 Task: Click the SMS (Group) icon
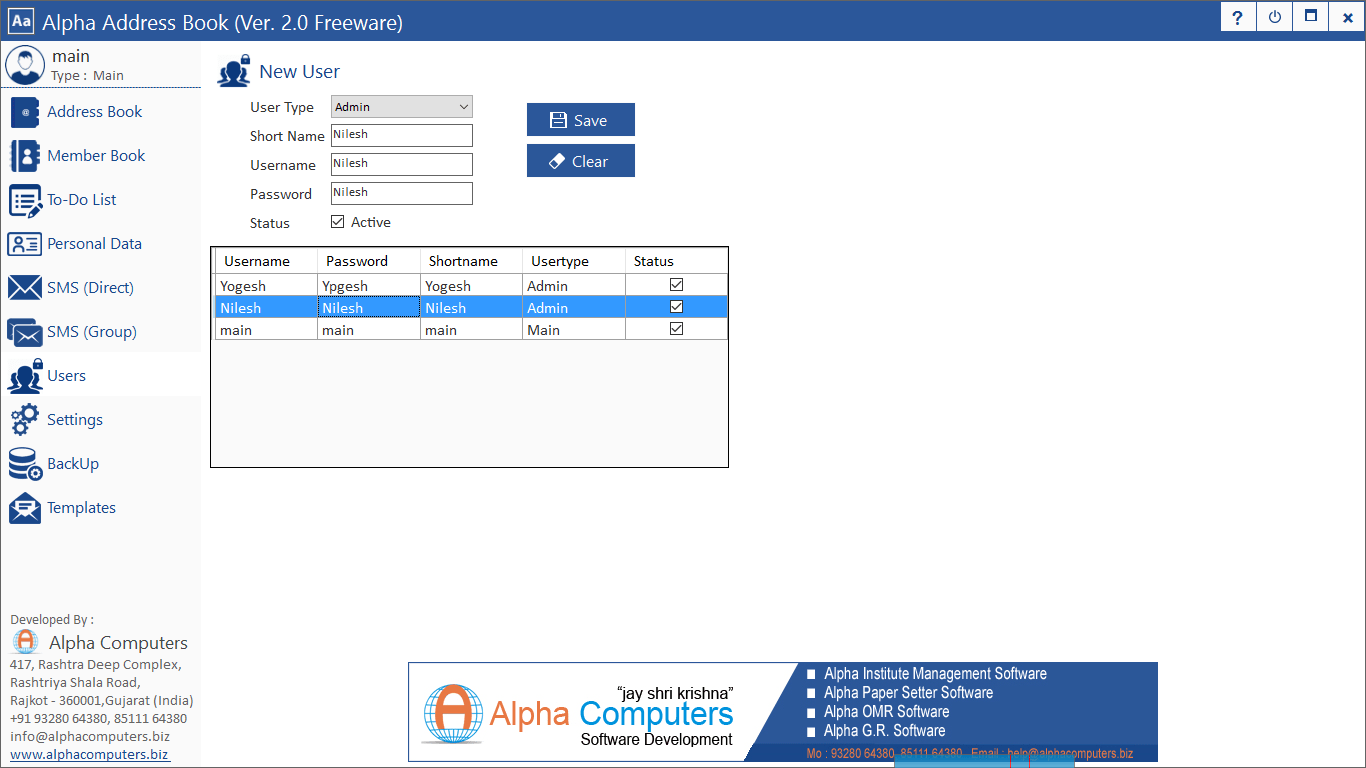tap(25, 332)
